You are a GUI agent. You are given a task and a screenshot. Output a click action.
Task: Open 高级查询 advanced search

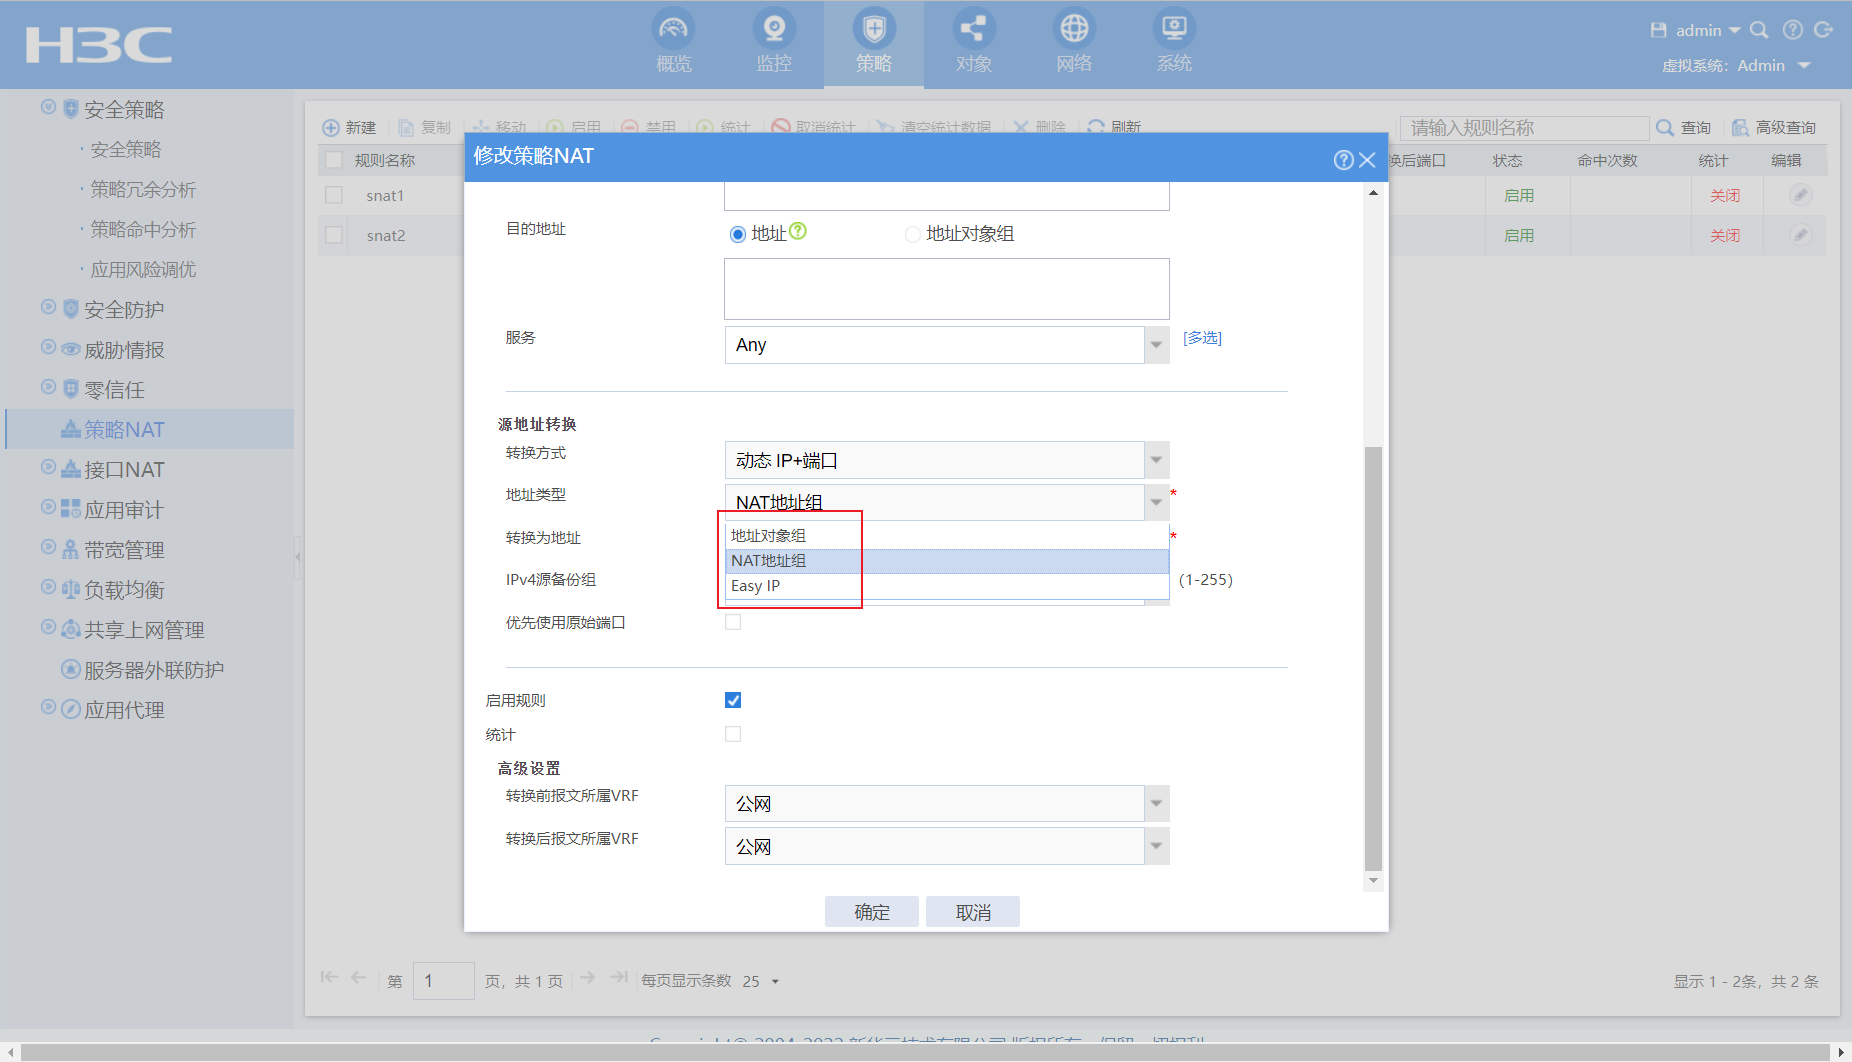[x=1774, y=128]
